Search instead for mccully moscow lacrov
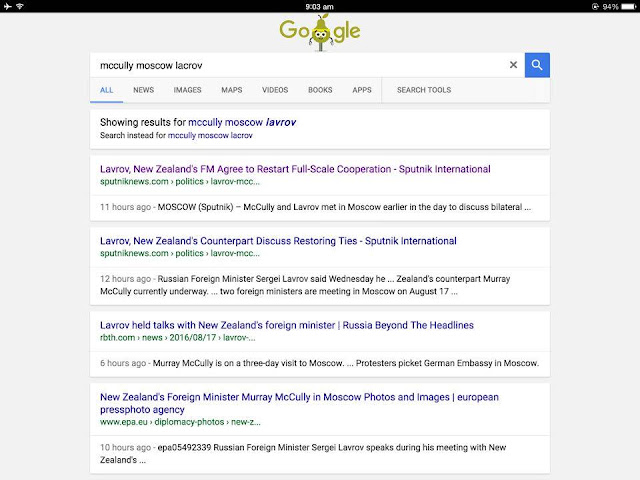 click(210, 135)
